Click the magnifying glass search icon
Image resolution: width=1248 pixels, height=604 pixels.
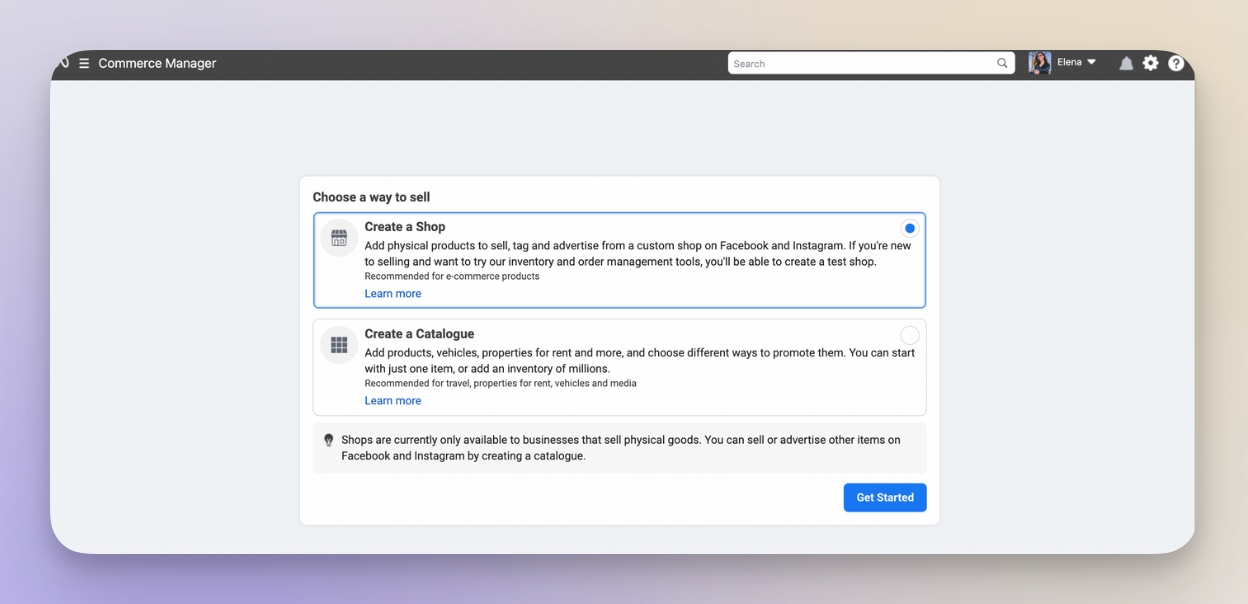1002,63
